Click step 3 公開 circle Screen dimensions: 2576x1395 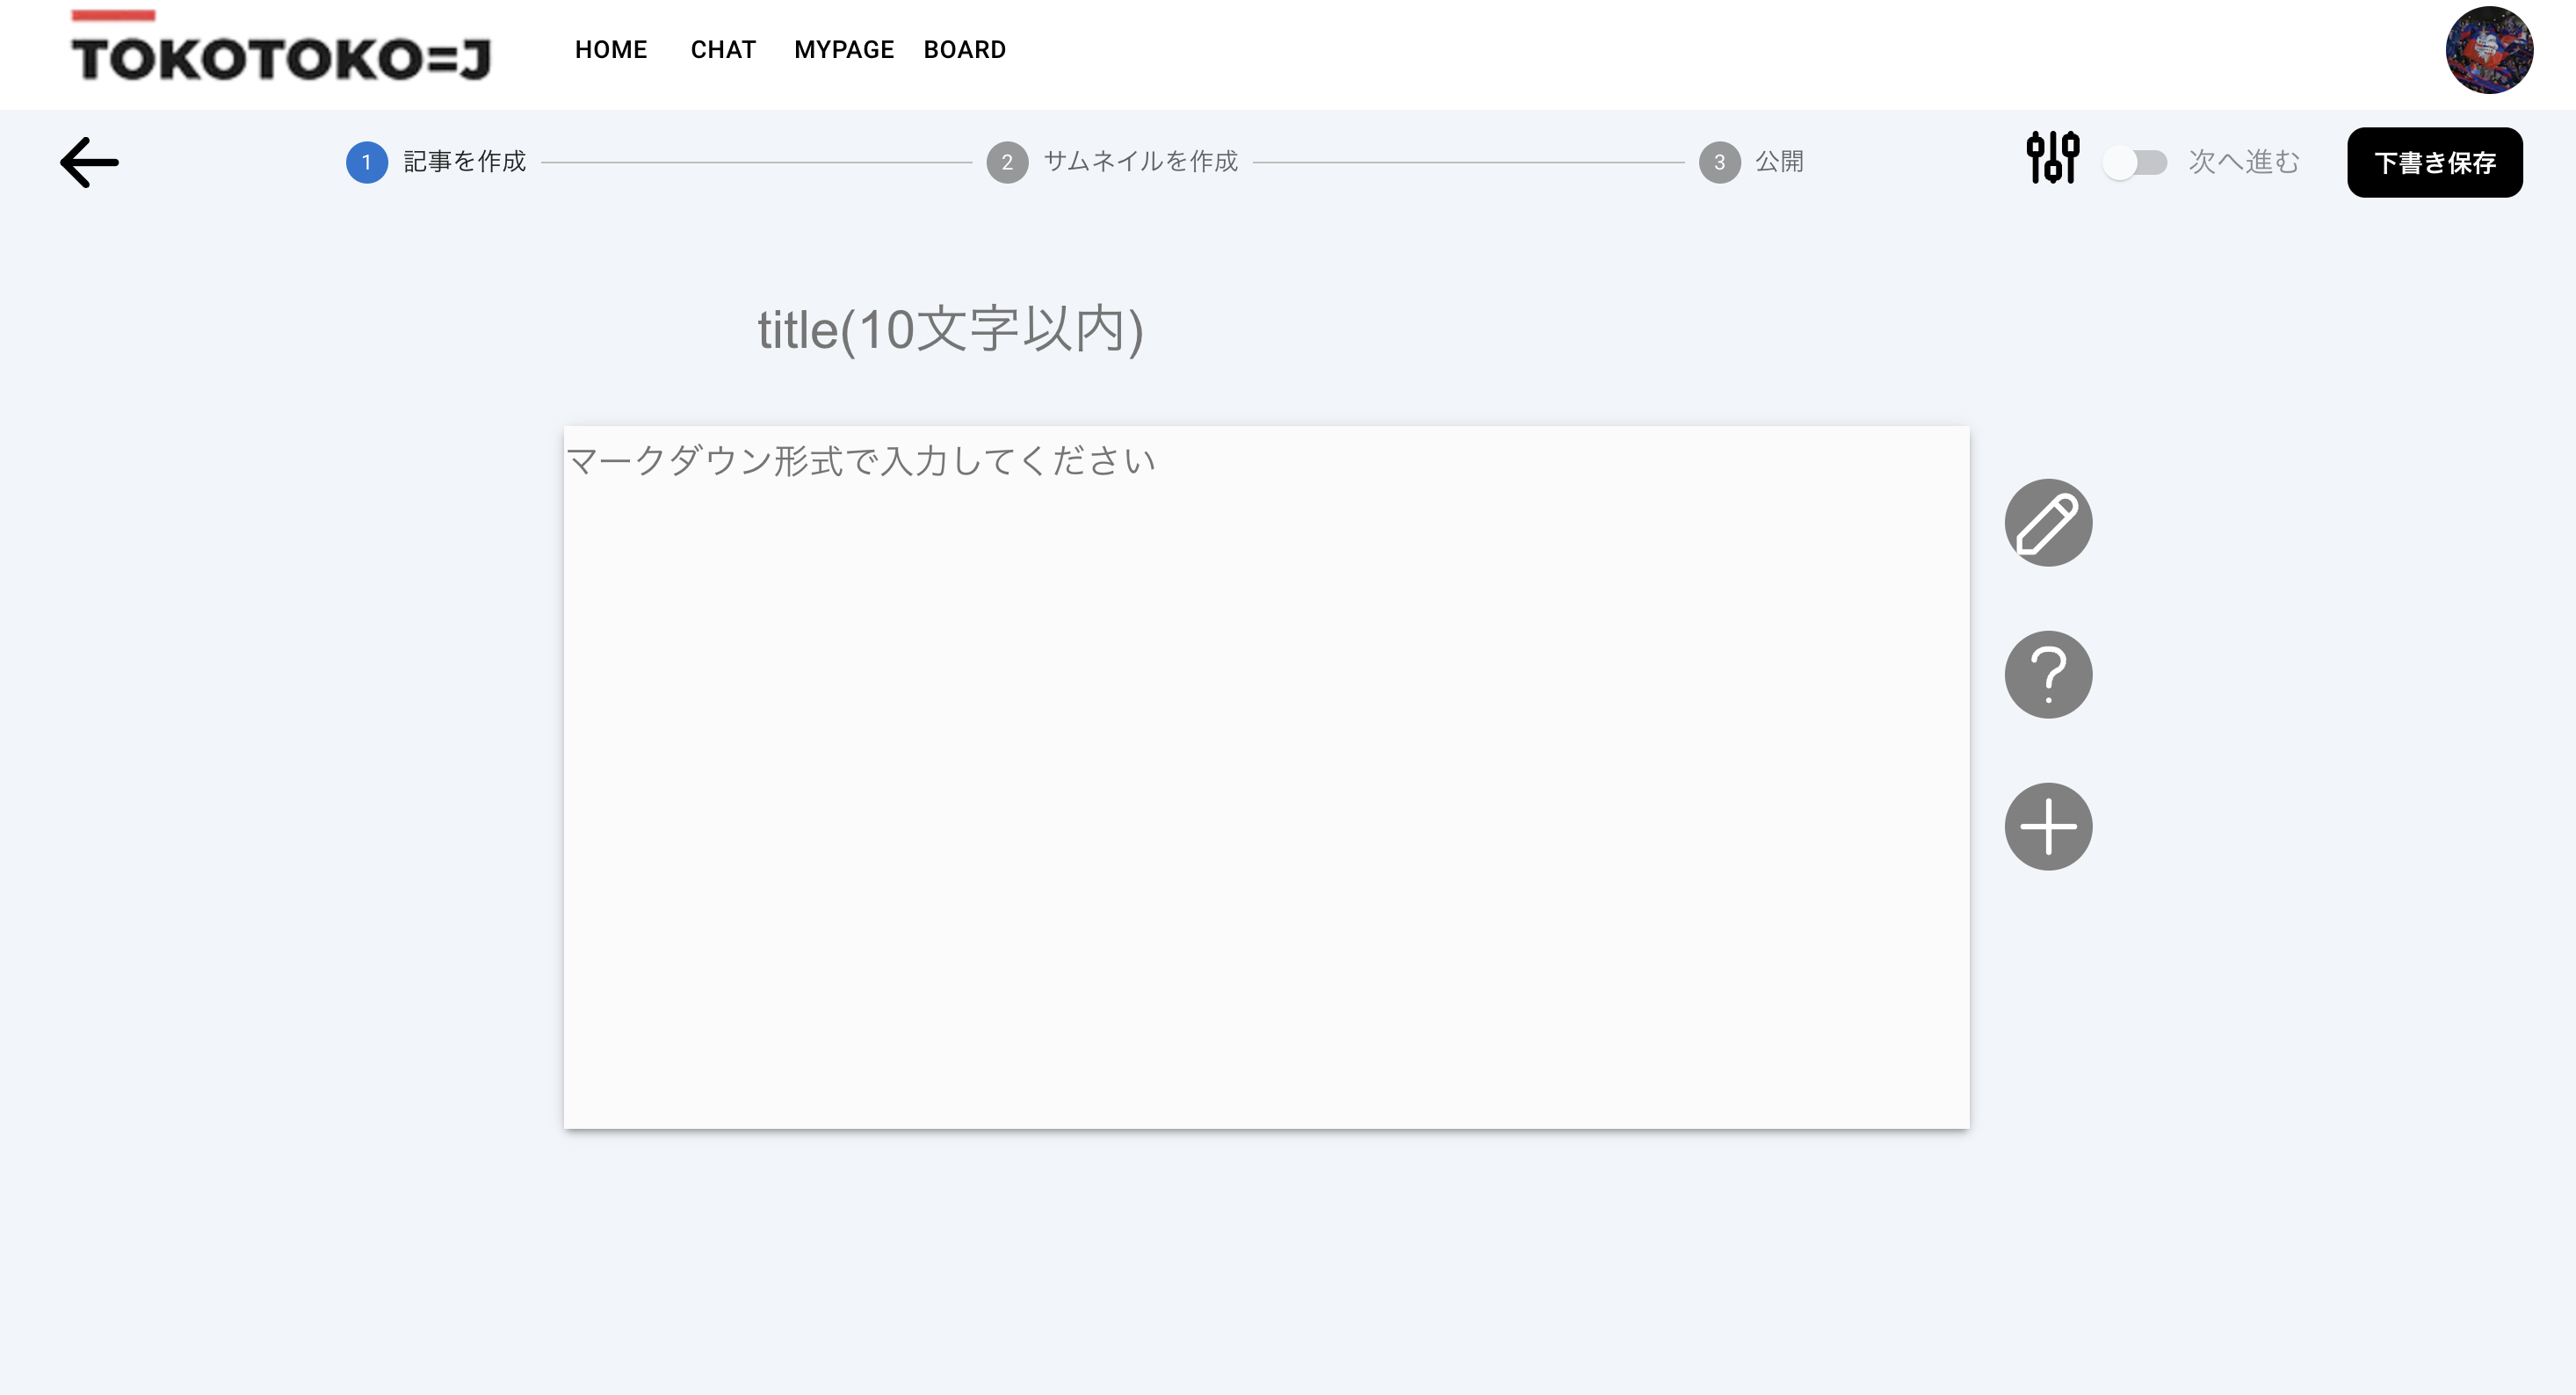pos(1720,162)
